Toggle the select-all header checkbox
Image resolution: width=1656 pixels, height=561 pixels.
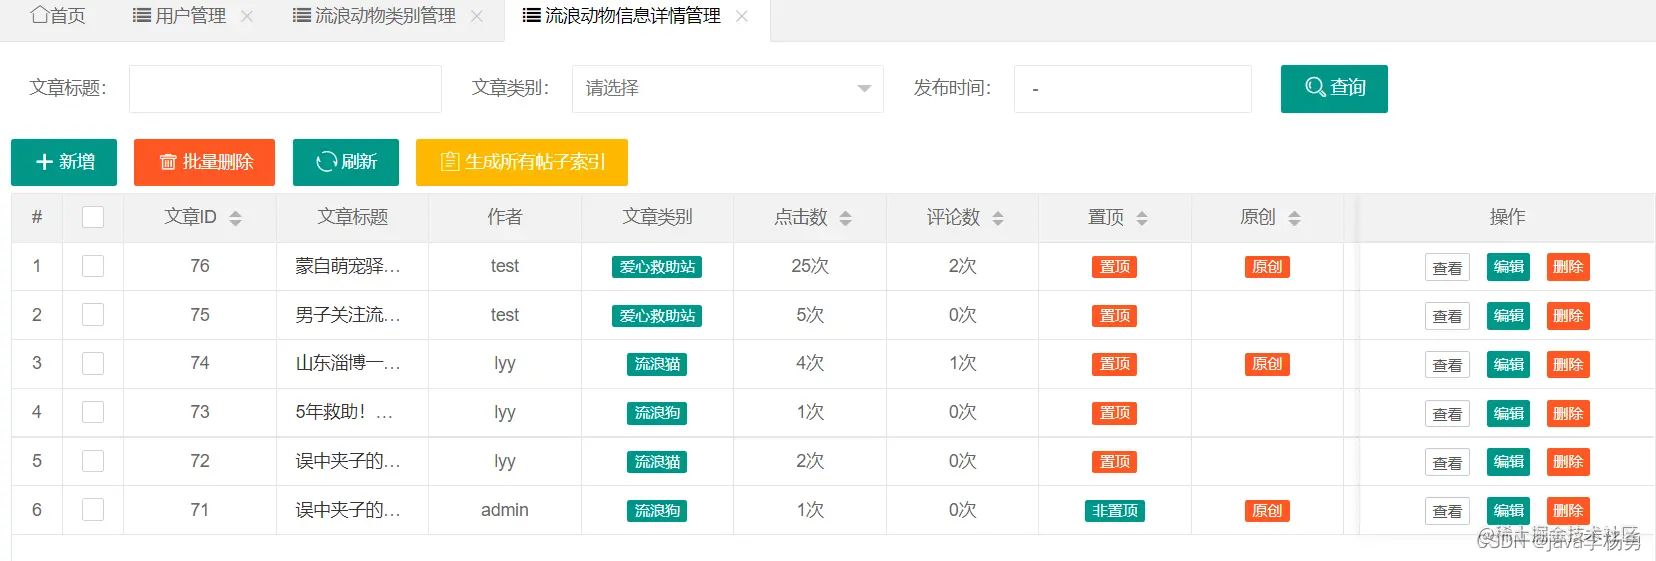coord(93,217)
